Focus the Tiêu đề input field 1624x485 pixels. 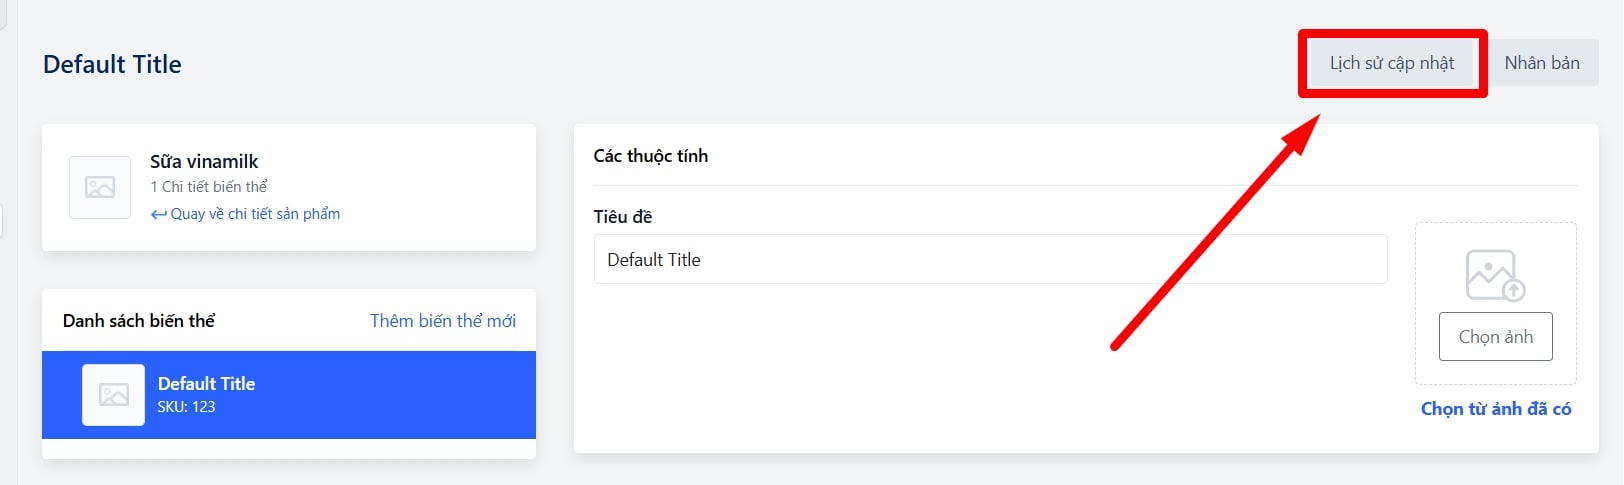pos(990,260)
